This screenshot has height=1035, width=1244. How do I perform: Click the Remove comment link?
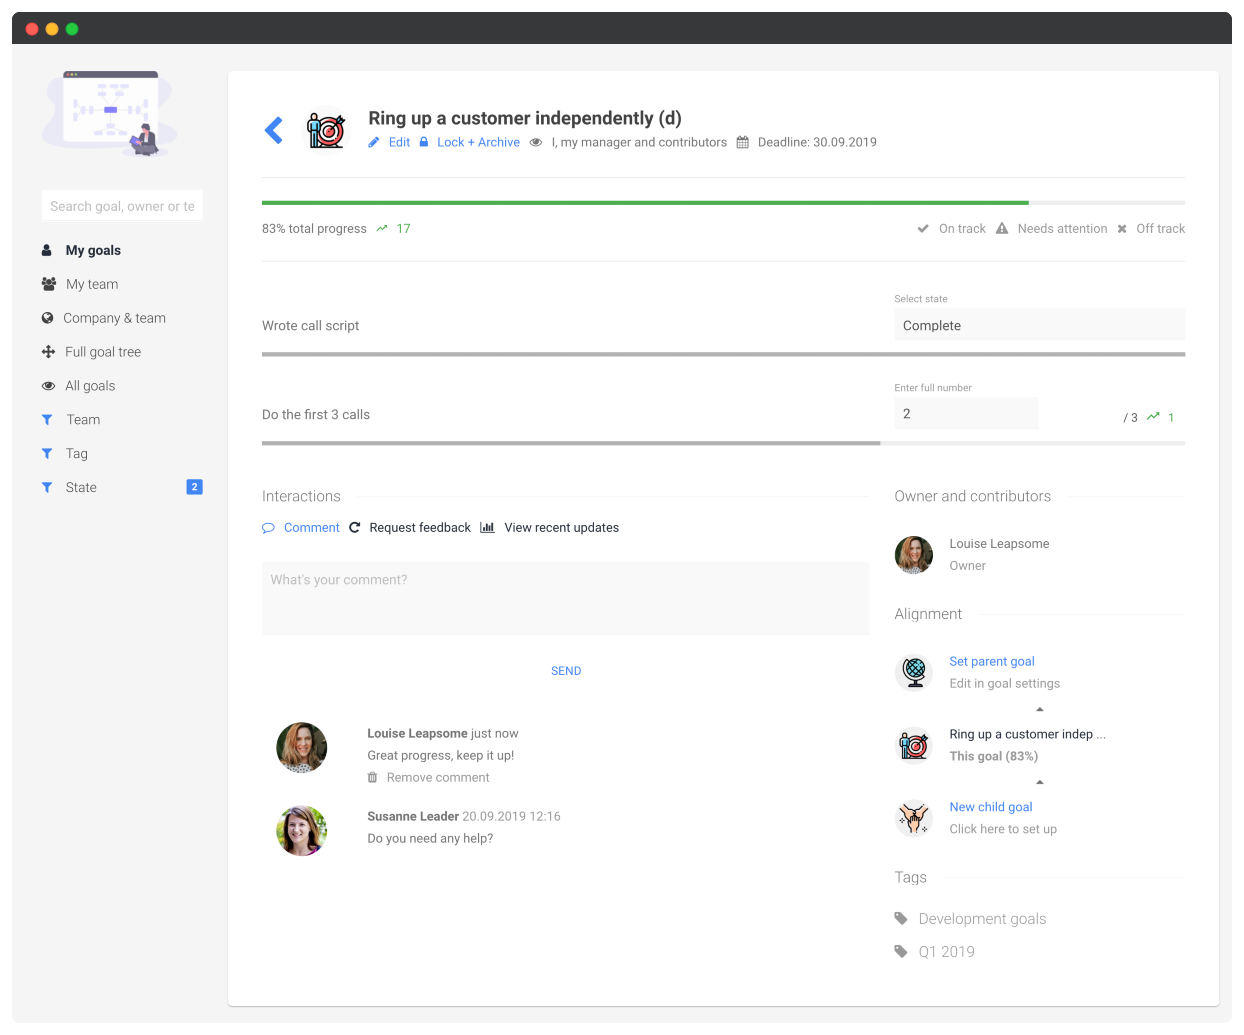coord(438,778)
